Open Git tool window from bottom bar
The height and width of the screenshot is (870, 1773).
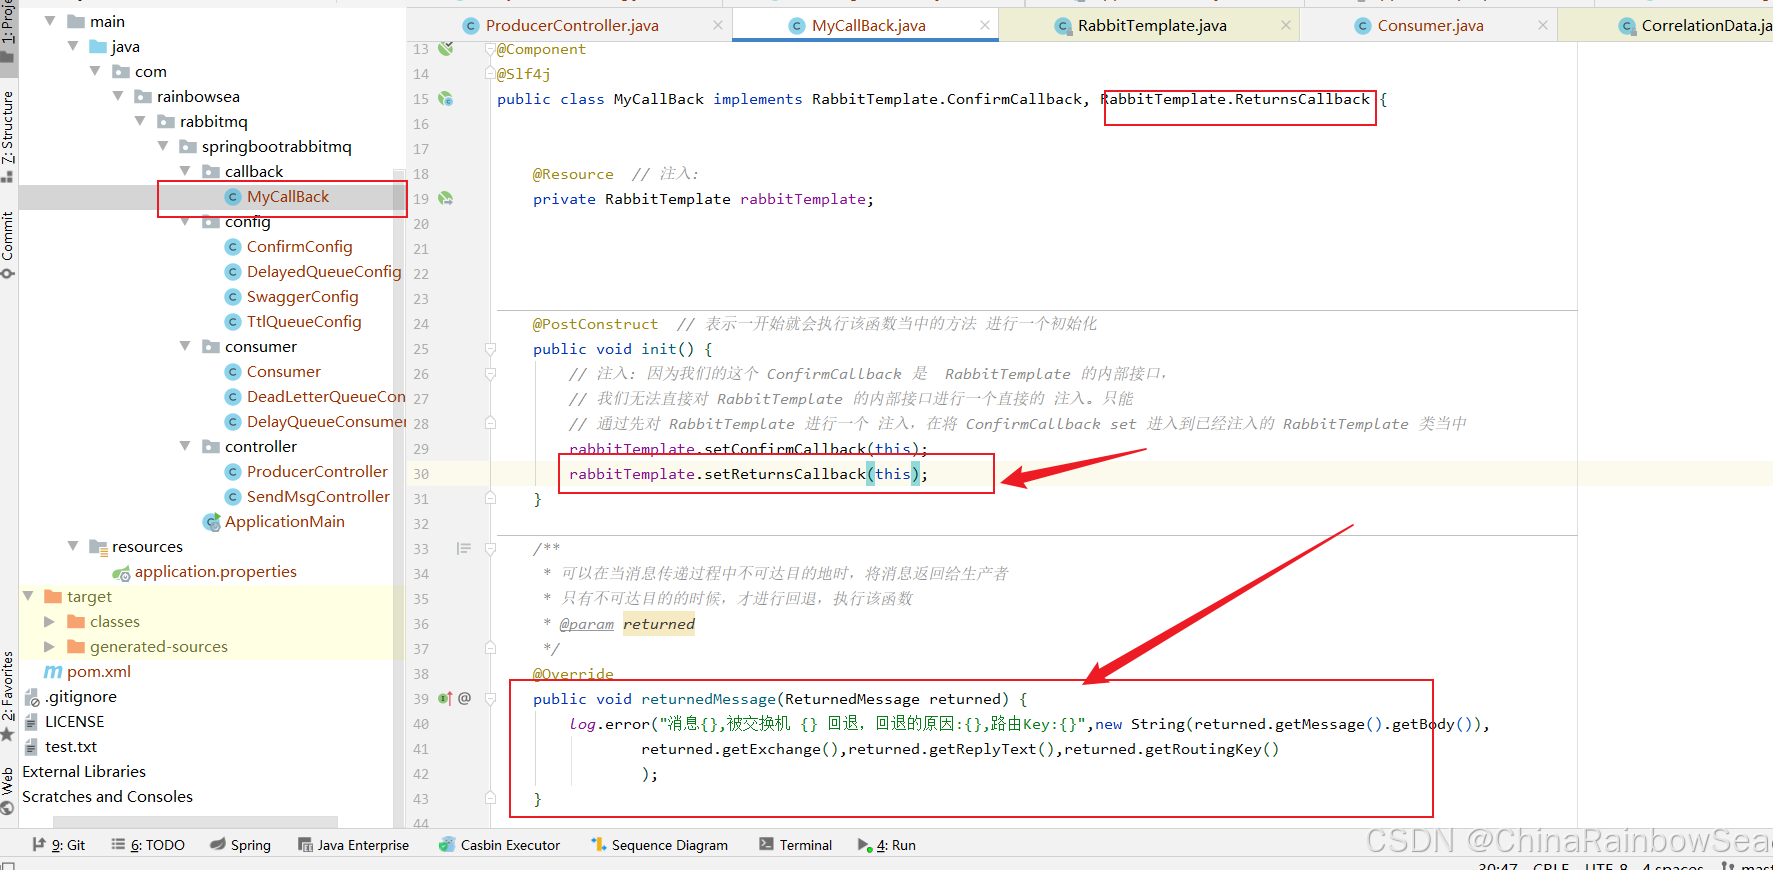coord(59,845)
